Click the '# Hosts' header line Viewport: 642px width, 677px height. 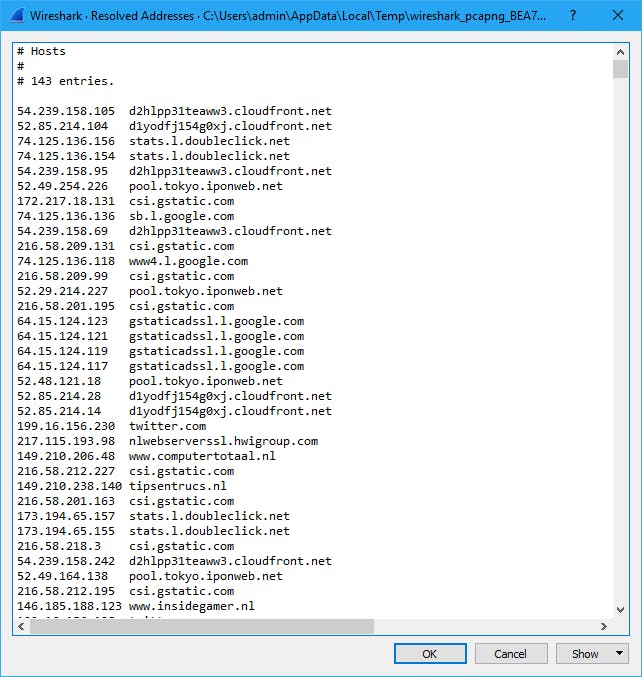tap(41, 51)
